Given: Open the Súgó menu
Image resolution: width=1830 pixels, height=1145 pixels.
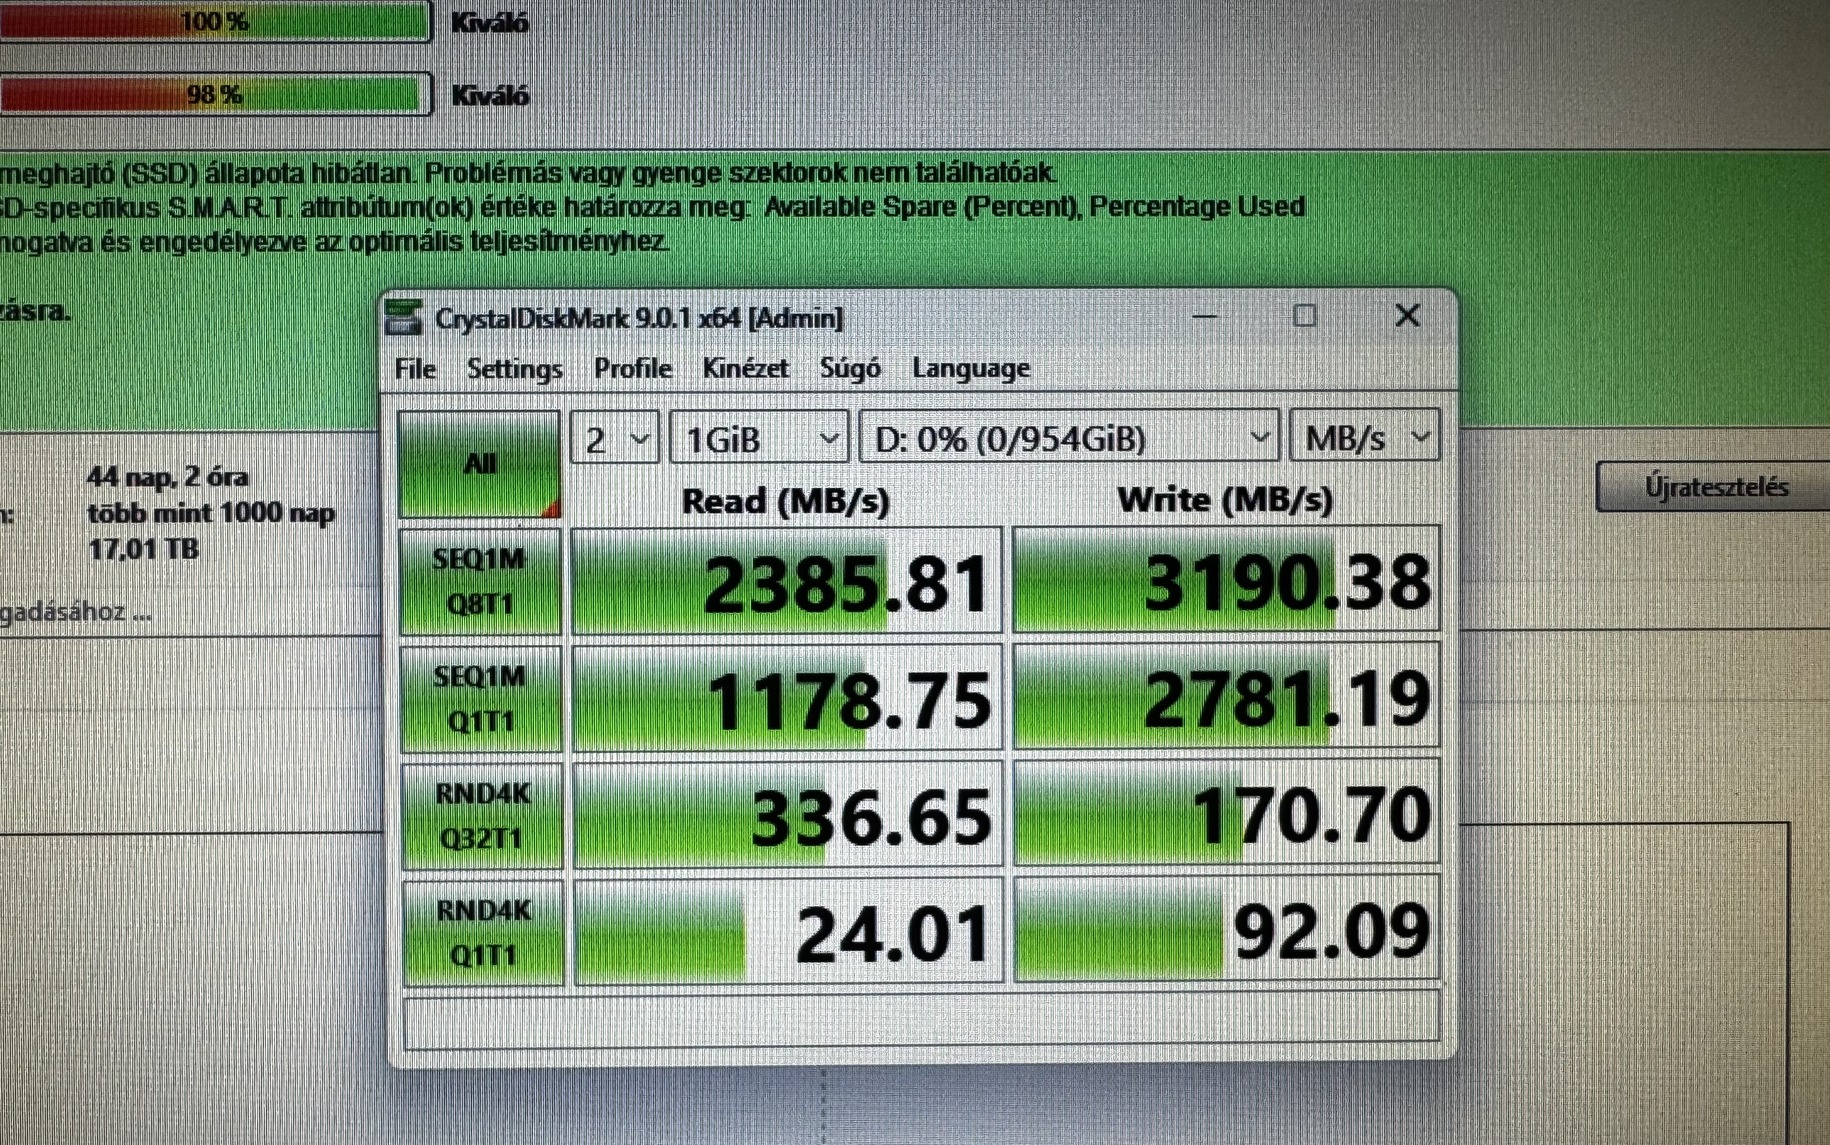Looking at the screenshot, I should click(850, 369).
